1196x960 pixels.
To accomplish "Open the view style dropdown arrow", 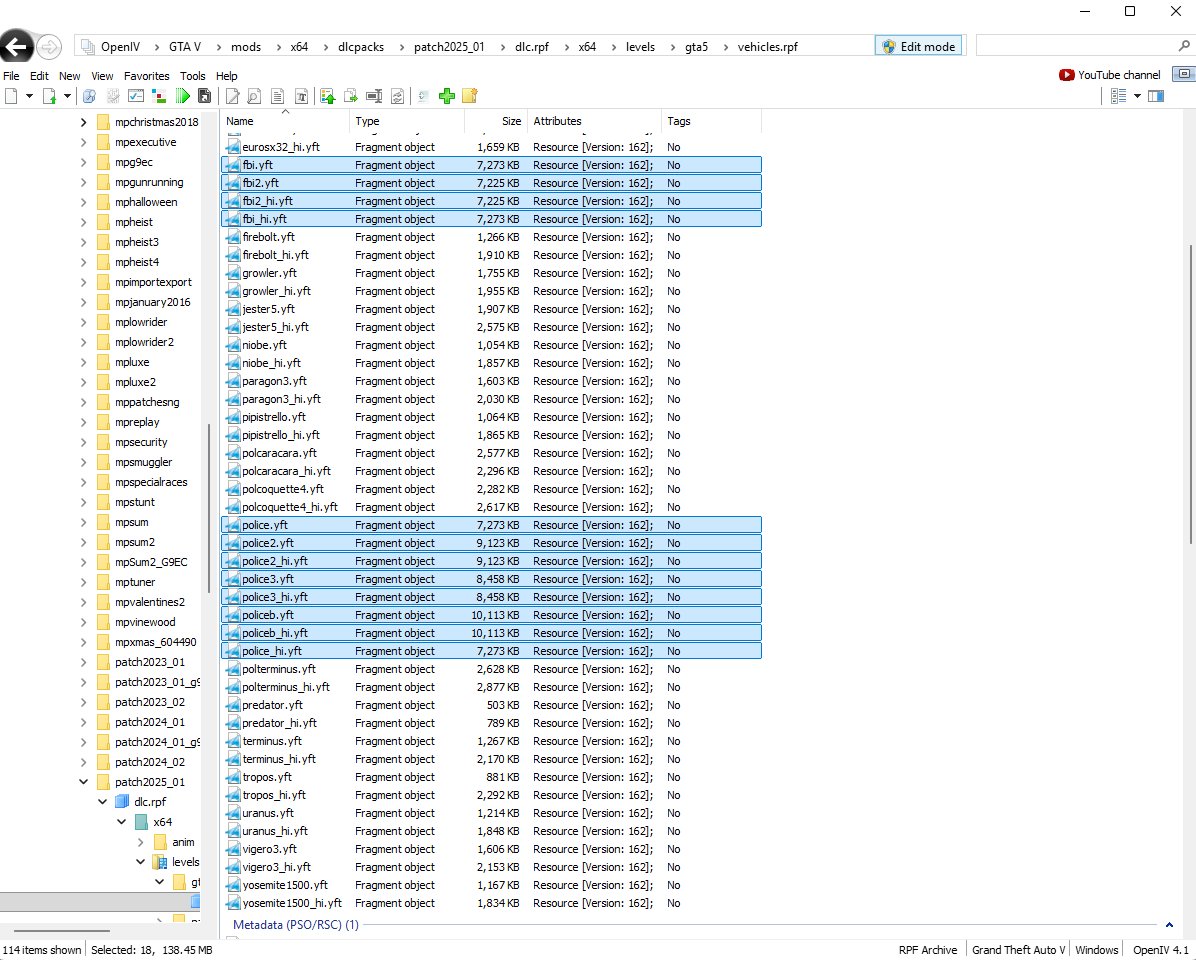I will click(x=1137, y=96).
